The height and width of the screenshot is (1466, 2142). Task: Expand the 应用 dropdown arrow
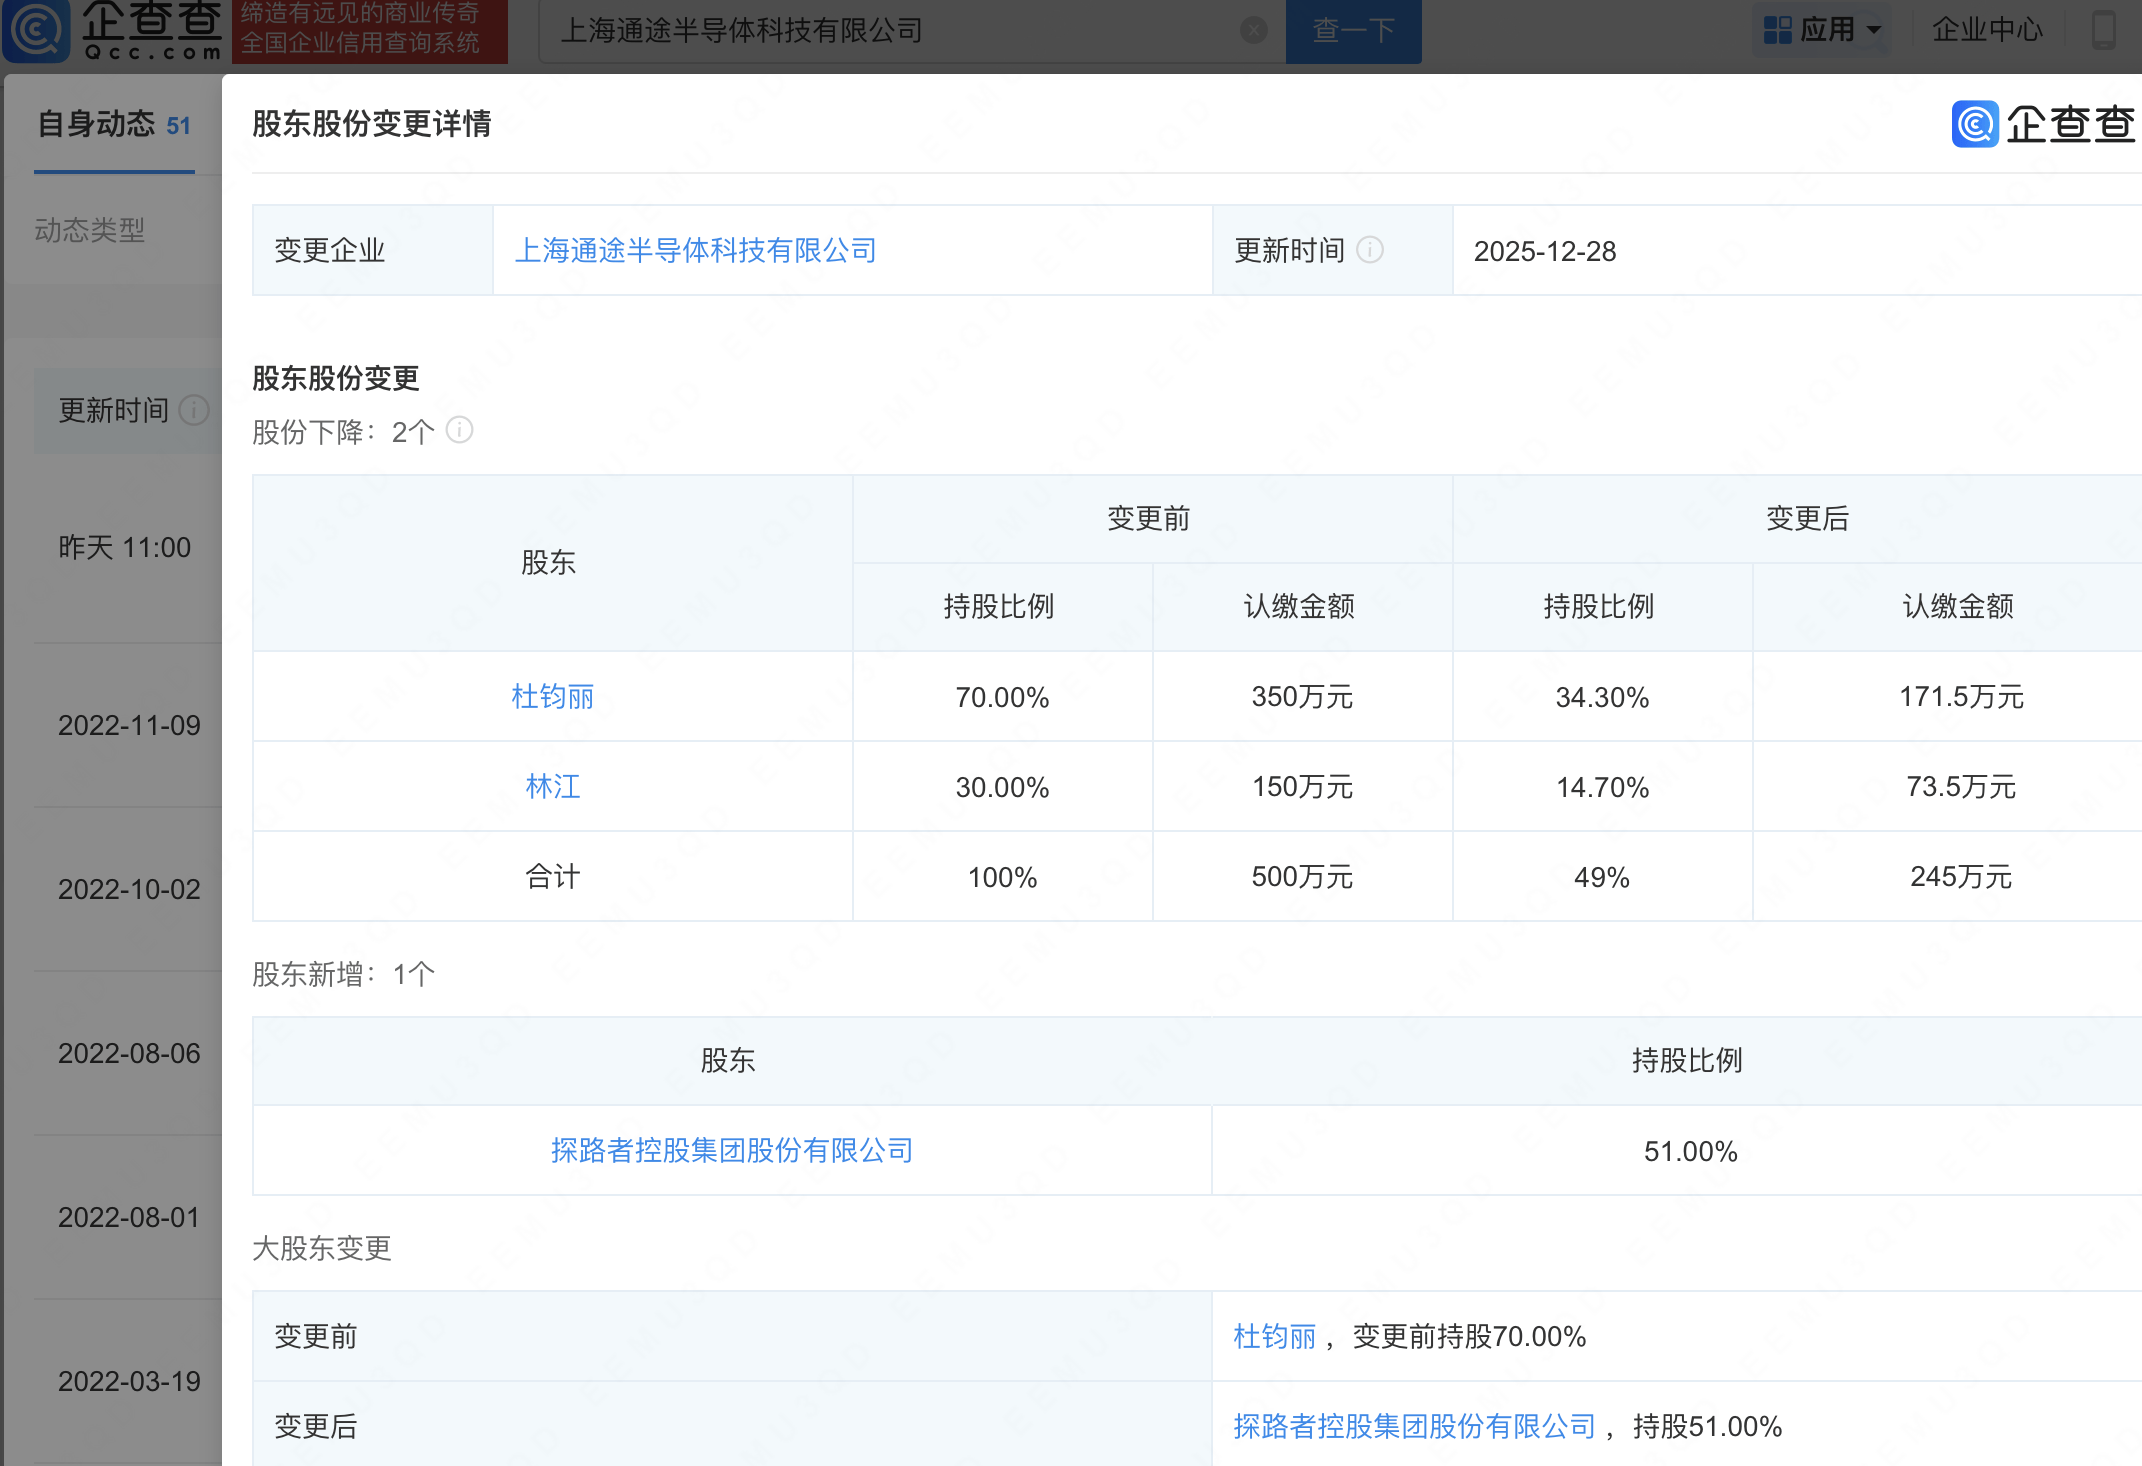pos(1874,30)
